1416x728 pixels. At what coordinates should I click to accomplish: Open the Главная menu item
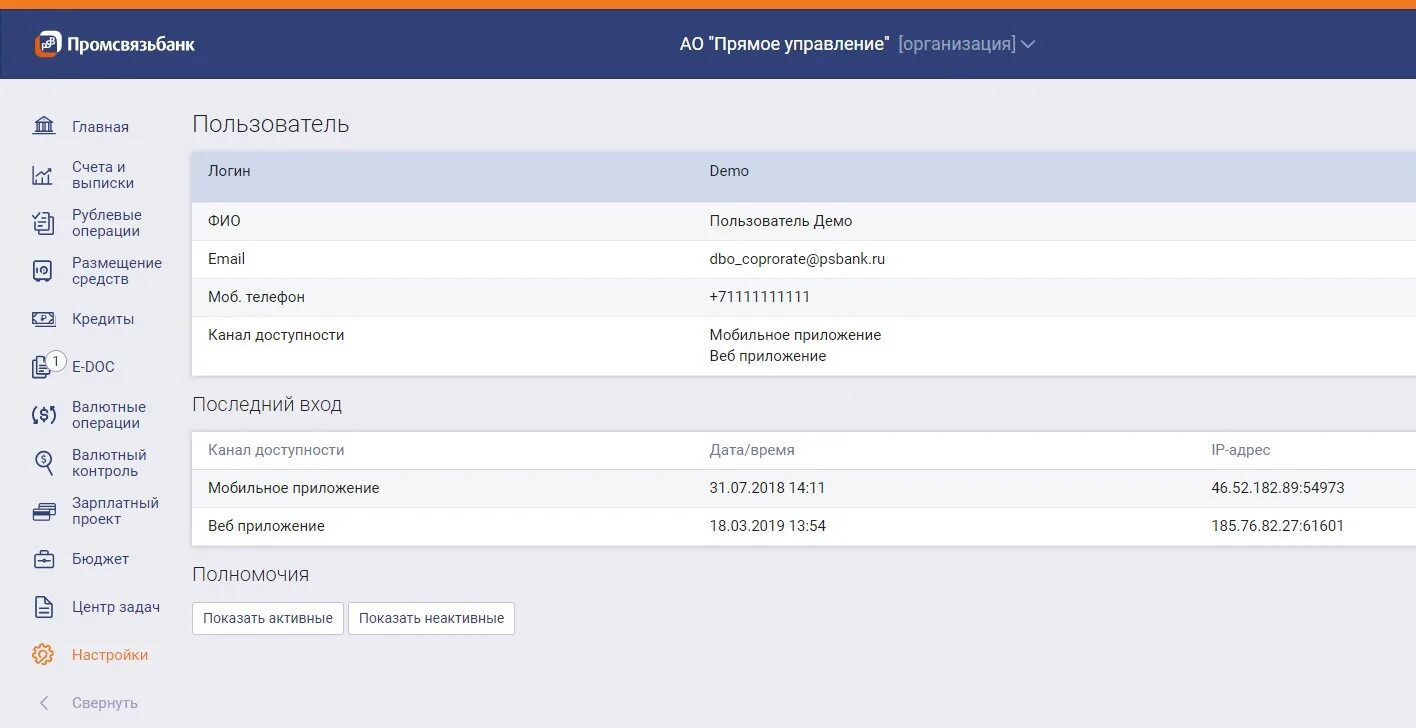(100, 127)
